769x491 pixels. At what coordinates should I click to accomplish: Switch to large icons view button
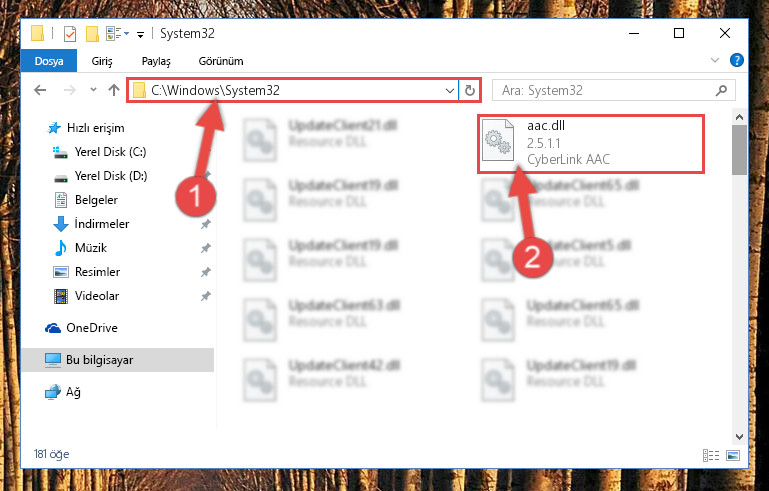tap(733, 456)
